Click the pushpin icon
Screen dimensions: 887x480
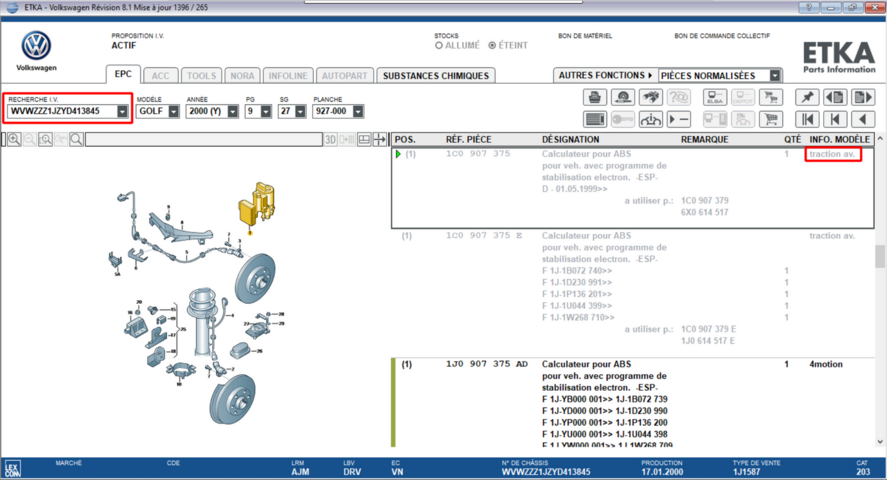pyautogui.click(x=807, y=97)
